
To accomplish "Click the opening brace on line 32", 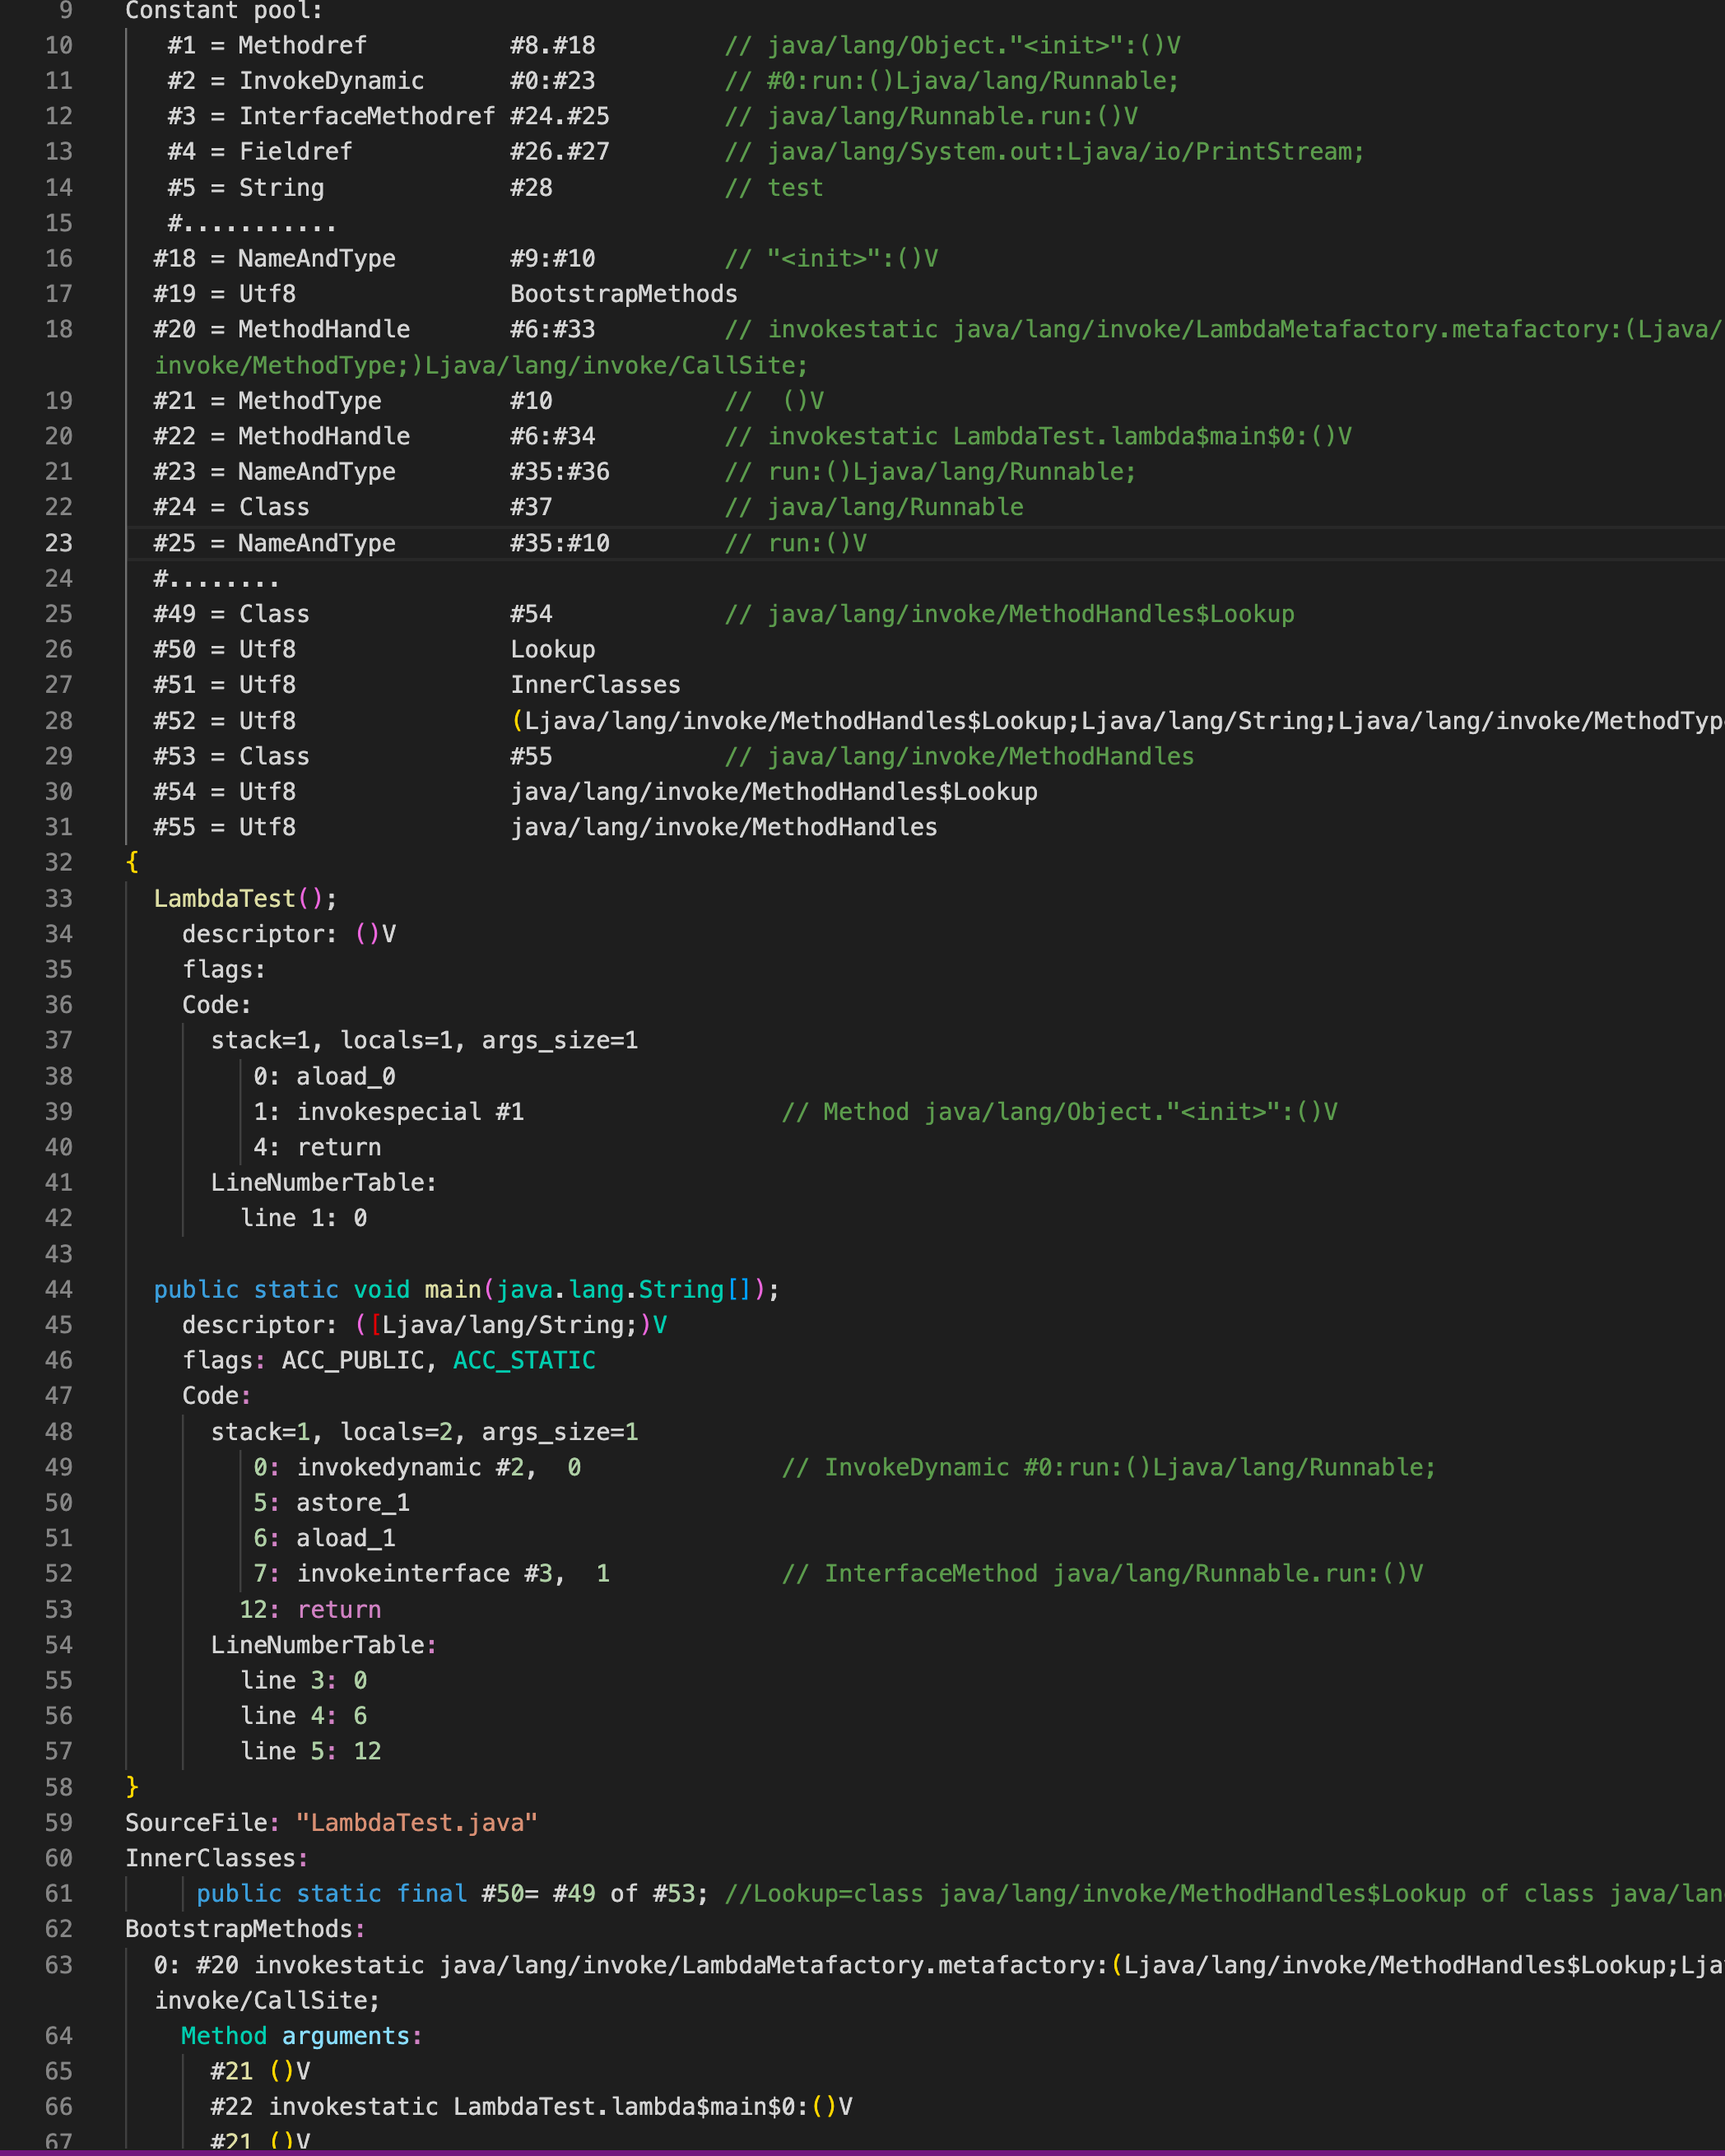I will [x=132, y=863].
